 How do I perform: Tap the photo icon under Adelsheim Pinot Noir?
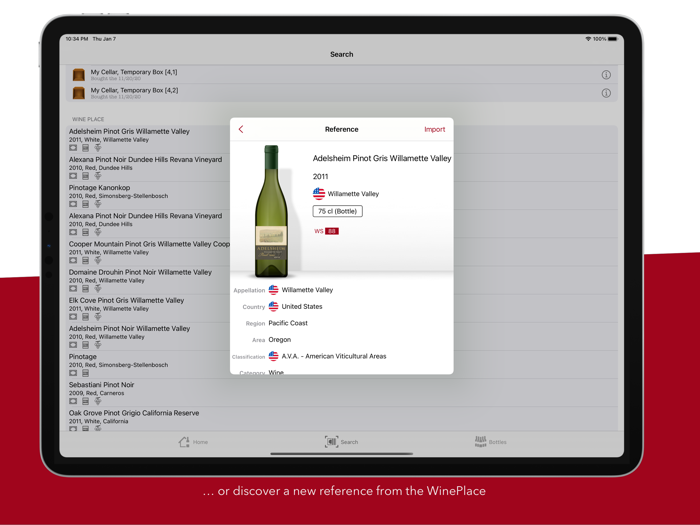(73, 345)
